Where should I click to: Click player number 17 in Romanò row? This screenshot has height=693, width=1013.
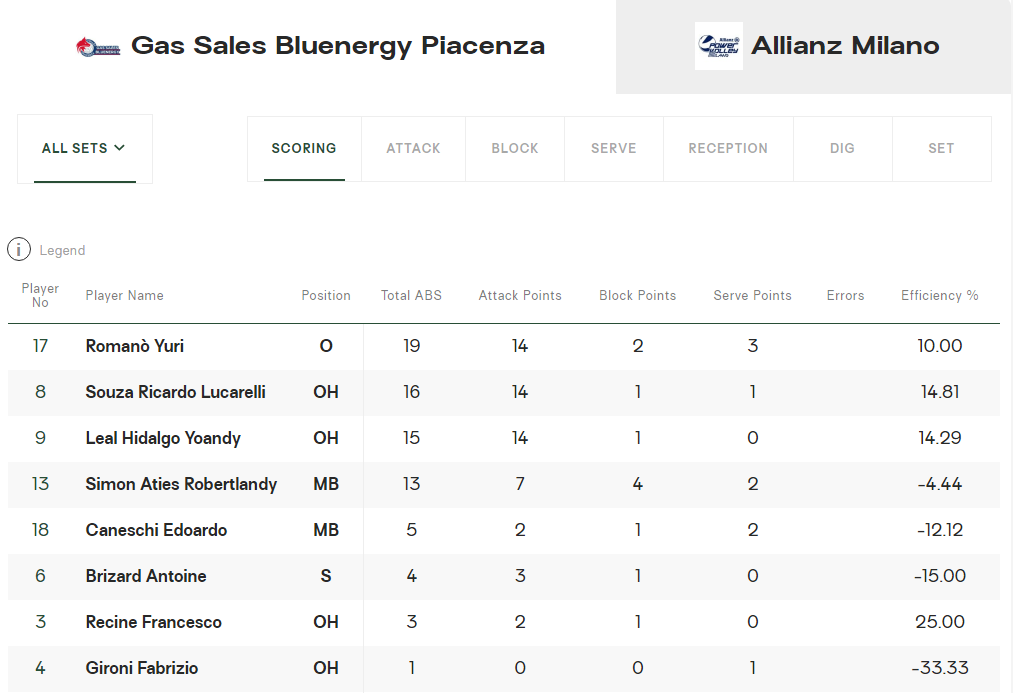pyautogui.click(x=40, y=346)
